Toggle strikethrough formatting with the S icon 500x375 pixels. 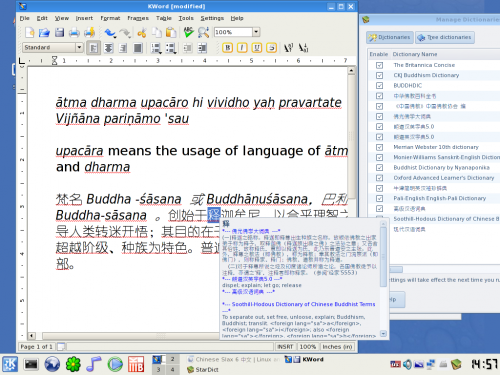click(272, 48)
